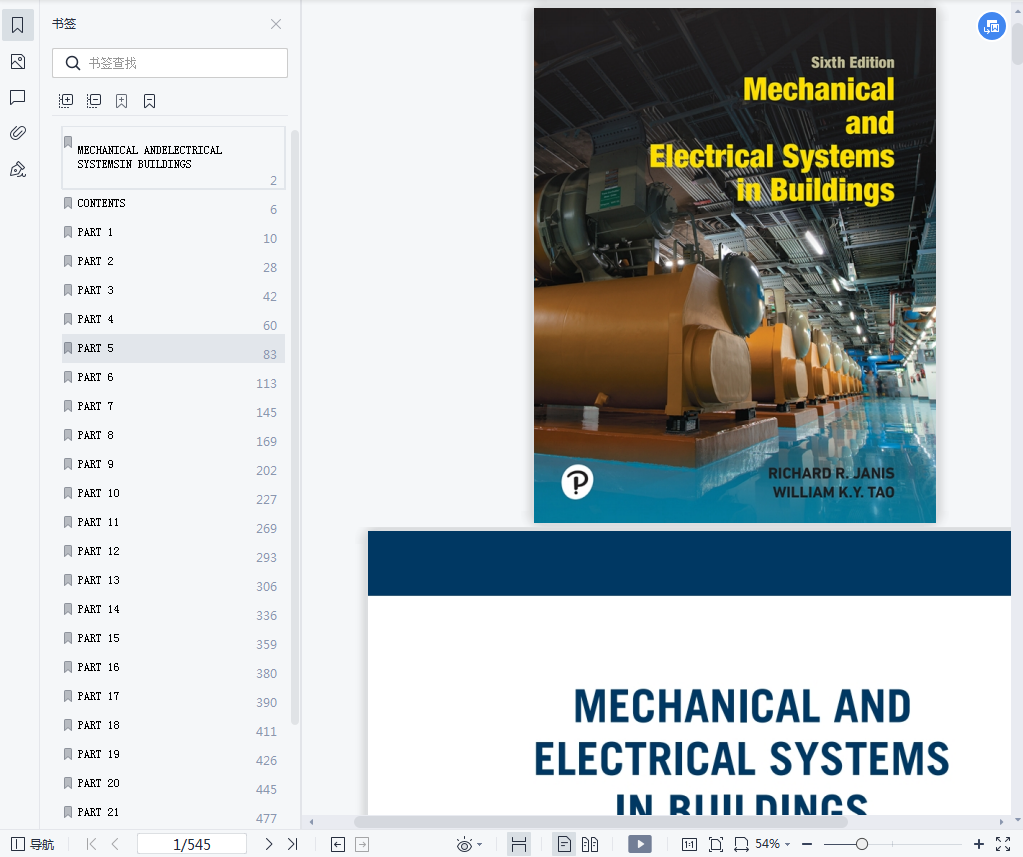The width and height of the screenshot is (1023, 857).
Task: Zoom in with the plus button
Action: pos(979,845)
